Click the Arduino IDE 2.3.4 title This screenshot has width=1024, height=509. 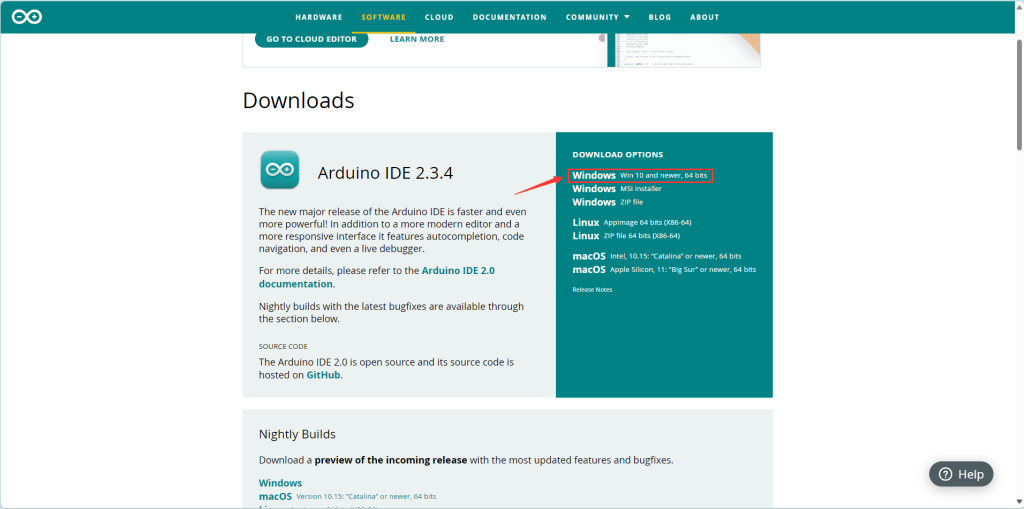click(385, 173)
